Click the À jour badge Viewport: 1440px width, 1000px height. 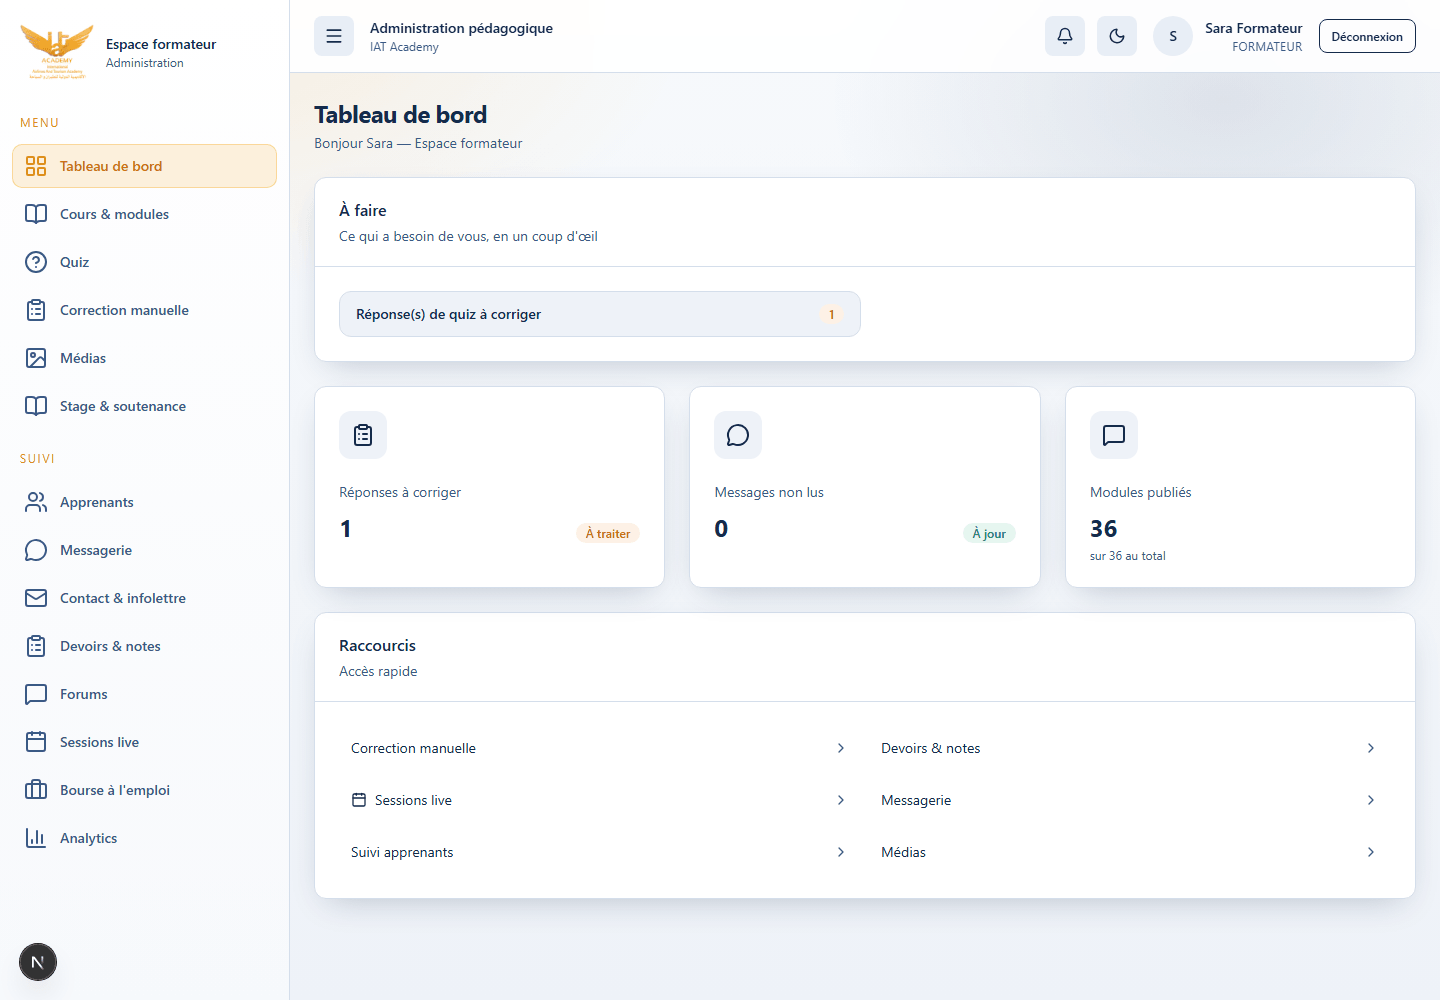pos(989,534)
